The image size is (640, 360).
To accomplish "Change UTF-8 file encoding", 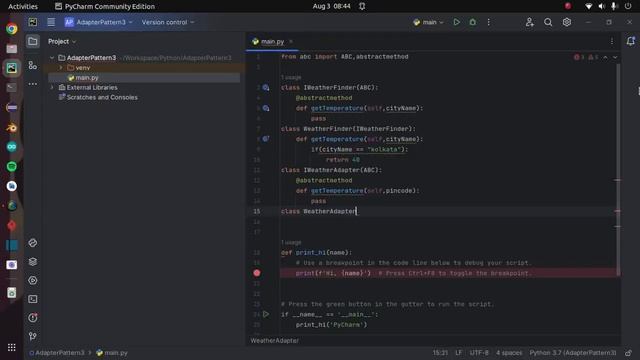I will click(479, 353).
